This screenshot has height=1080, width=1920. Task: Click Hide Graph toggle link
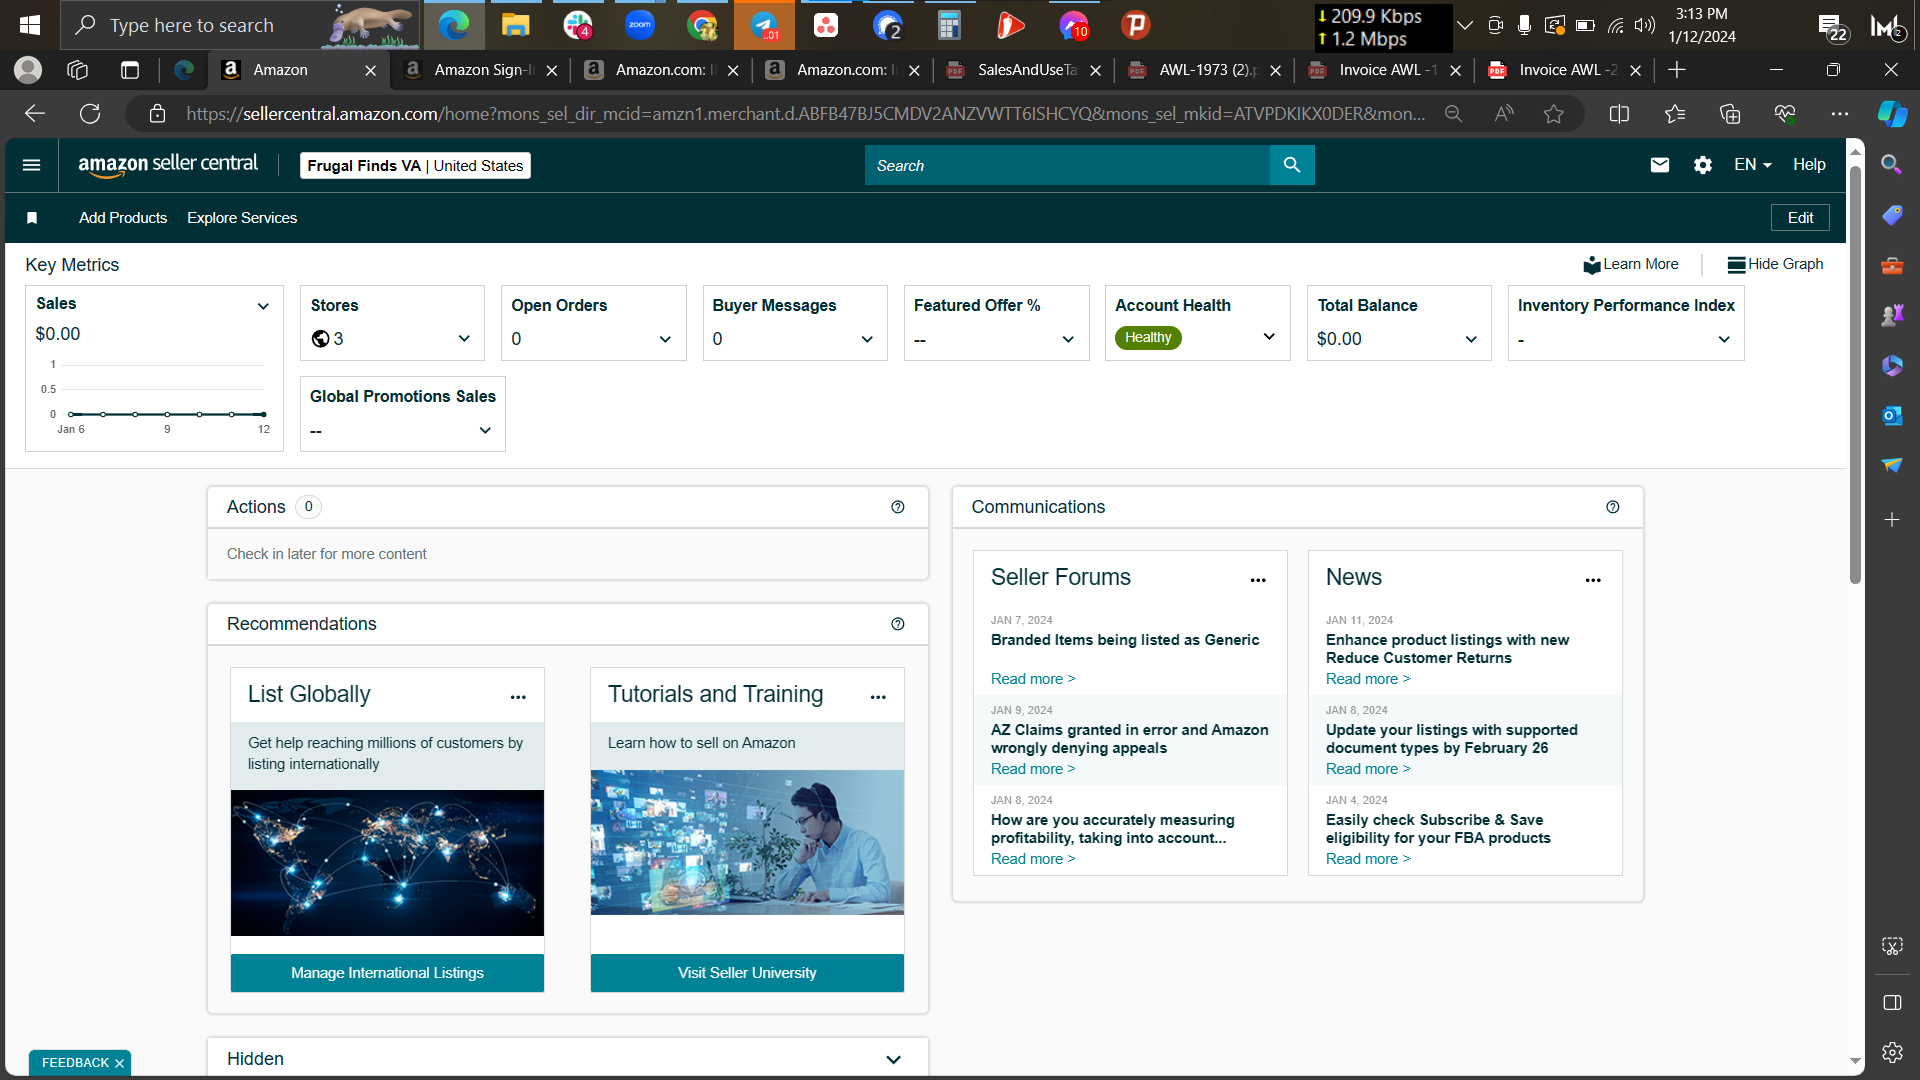(1775, 265)
